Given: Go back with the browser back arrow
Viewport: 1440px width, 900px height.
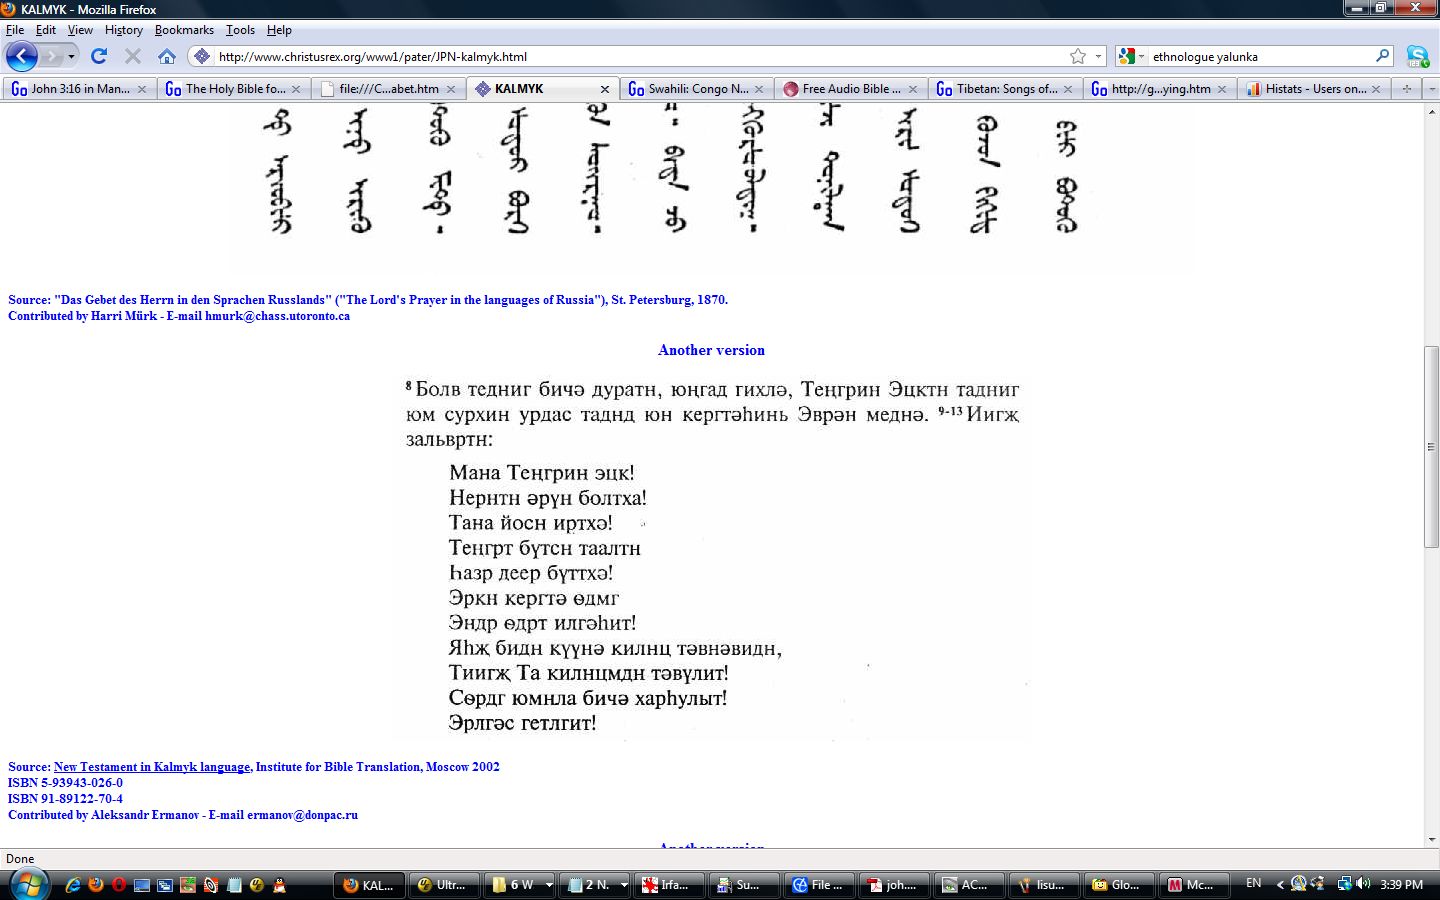Looking at the screenshot, I should click(22, 56).
